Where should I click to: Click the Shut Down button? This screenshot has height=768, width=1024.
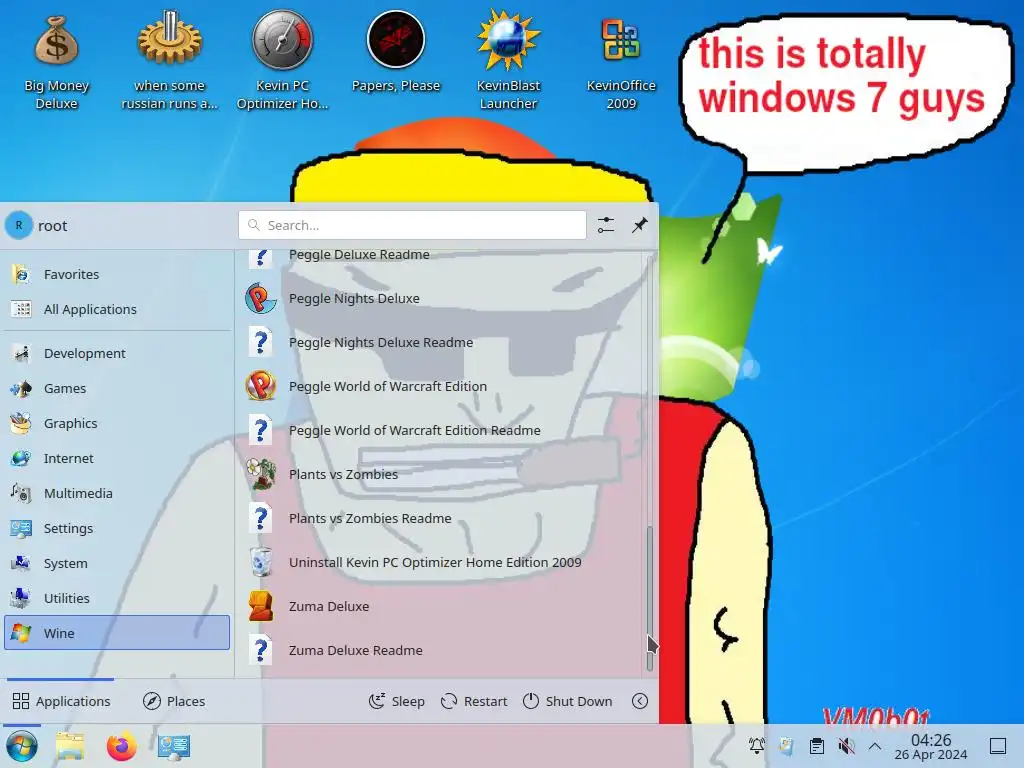pyautogui.click(x=568, y=701)
